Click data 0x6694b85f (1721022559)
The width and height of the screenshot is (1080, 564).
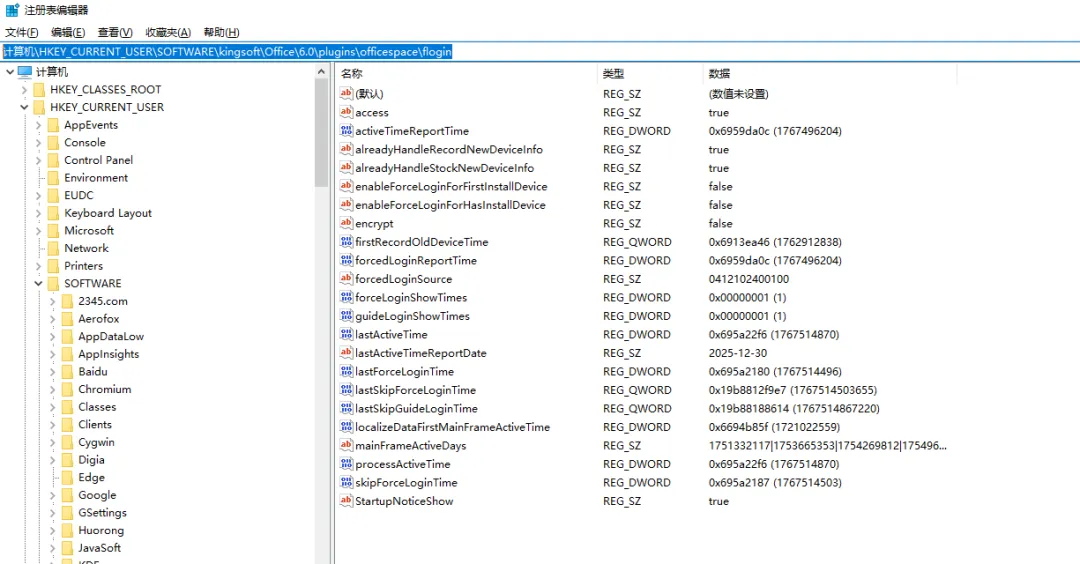pos(774,427)
